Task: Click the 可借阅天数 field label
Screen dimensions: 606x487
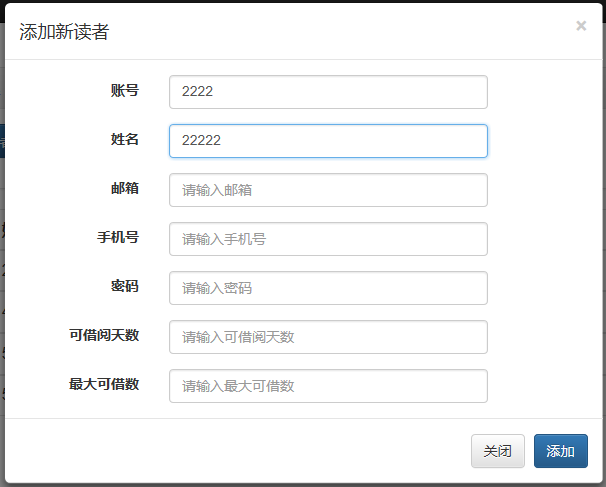Action: click(103, 335)
